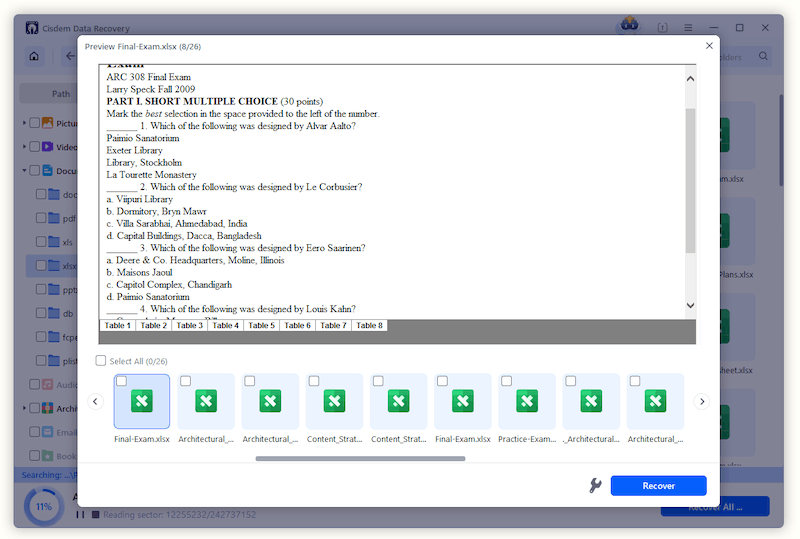Check the Videos category checkbox in sidebar
Viewport: 800px width, 539px height.
click(x=35, y=146)
